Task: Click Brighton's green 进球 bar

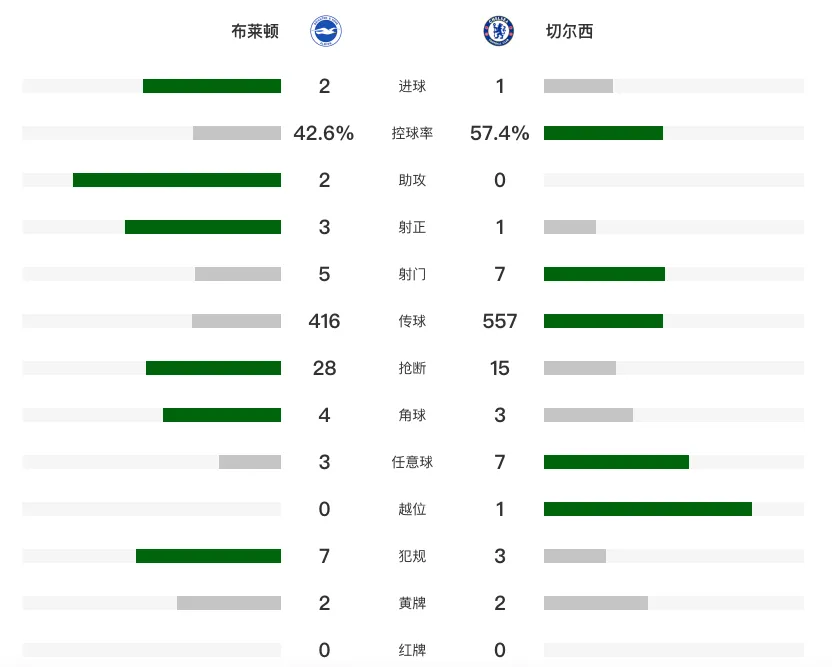Action: point(212,86)
